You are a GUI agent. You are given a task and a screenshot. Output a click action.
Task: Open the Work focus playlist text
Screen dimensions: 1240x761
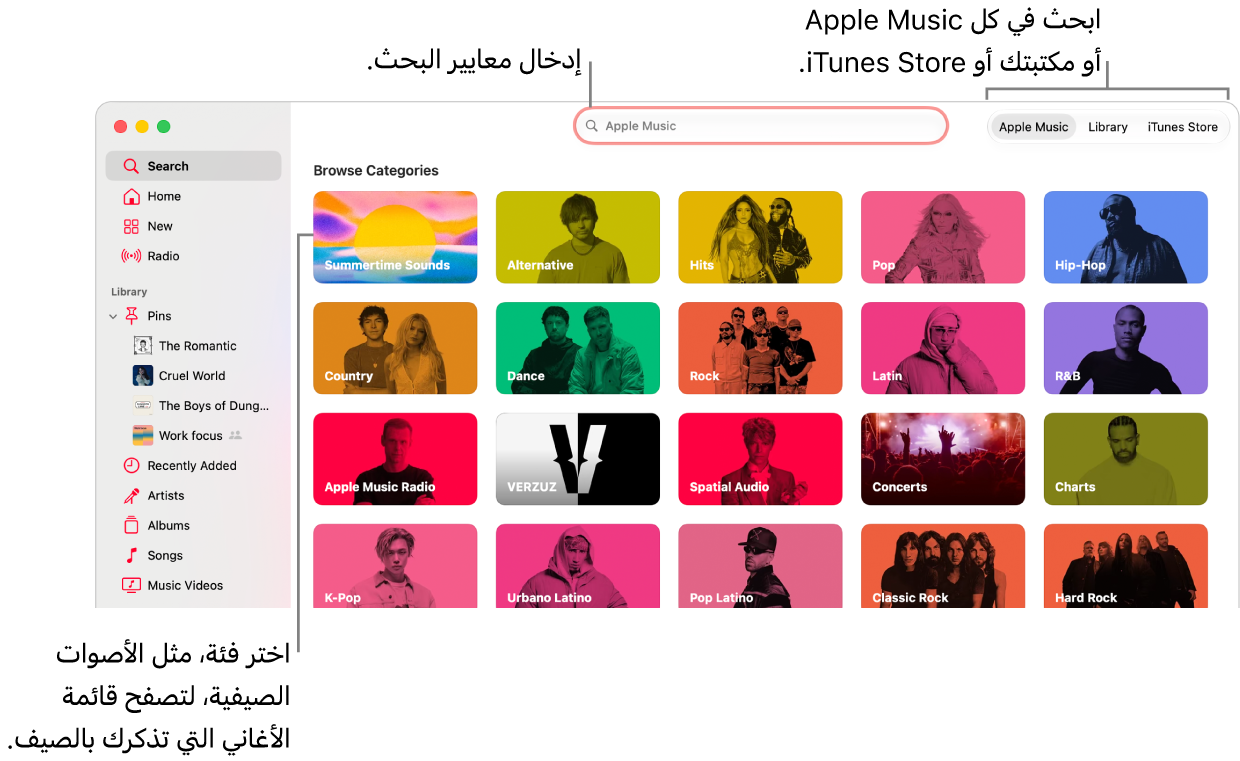(191, 436)
